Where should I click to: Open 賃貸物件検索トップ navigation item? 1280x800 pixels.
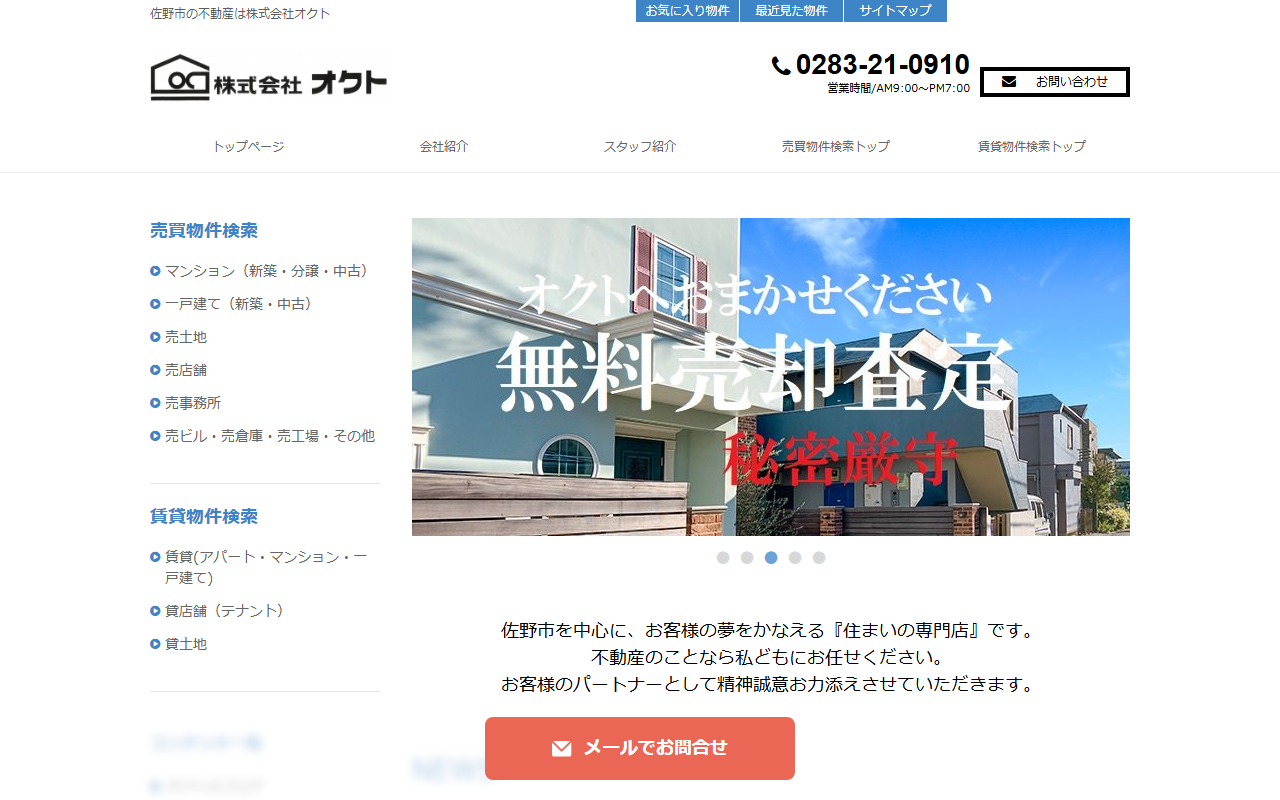(x=1032, y=146)
